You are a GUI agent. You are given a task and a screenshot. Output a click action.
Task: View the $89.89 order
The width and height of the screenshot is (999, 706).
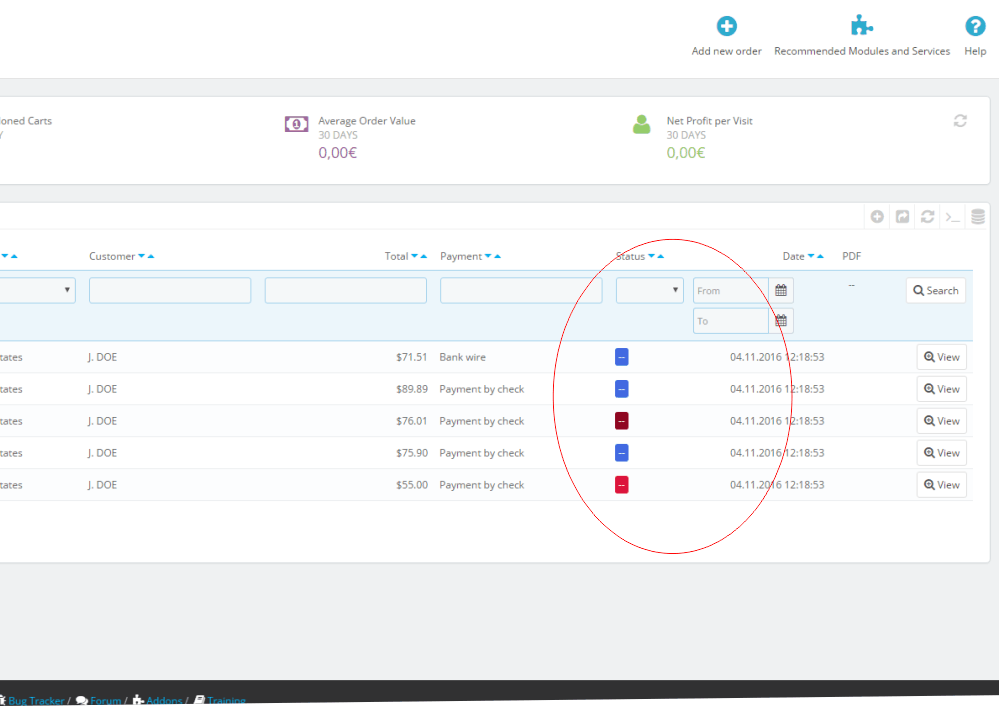pyautogui.click(x=942, y=389)
